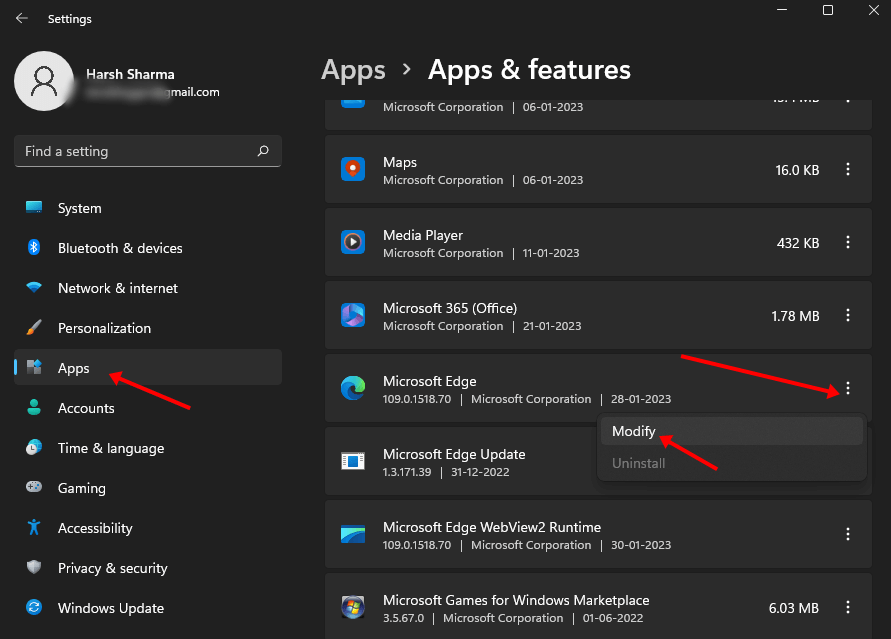Open Personalization settings
Viewport: 891px width, 639px height.
click(x=104, y=328)
